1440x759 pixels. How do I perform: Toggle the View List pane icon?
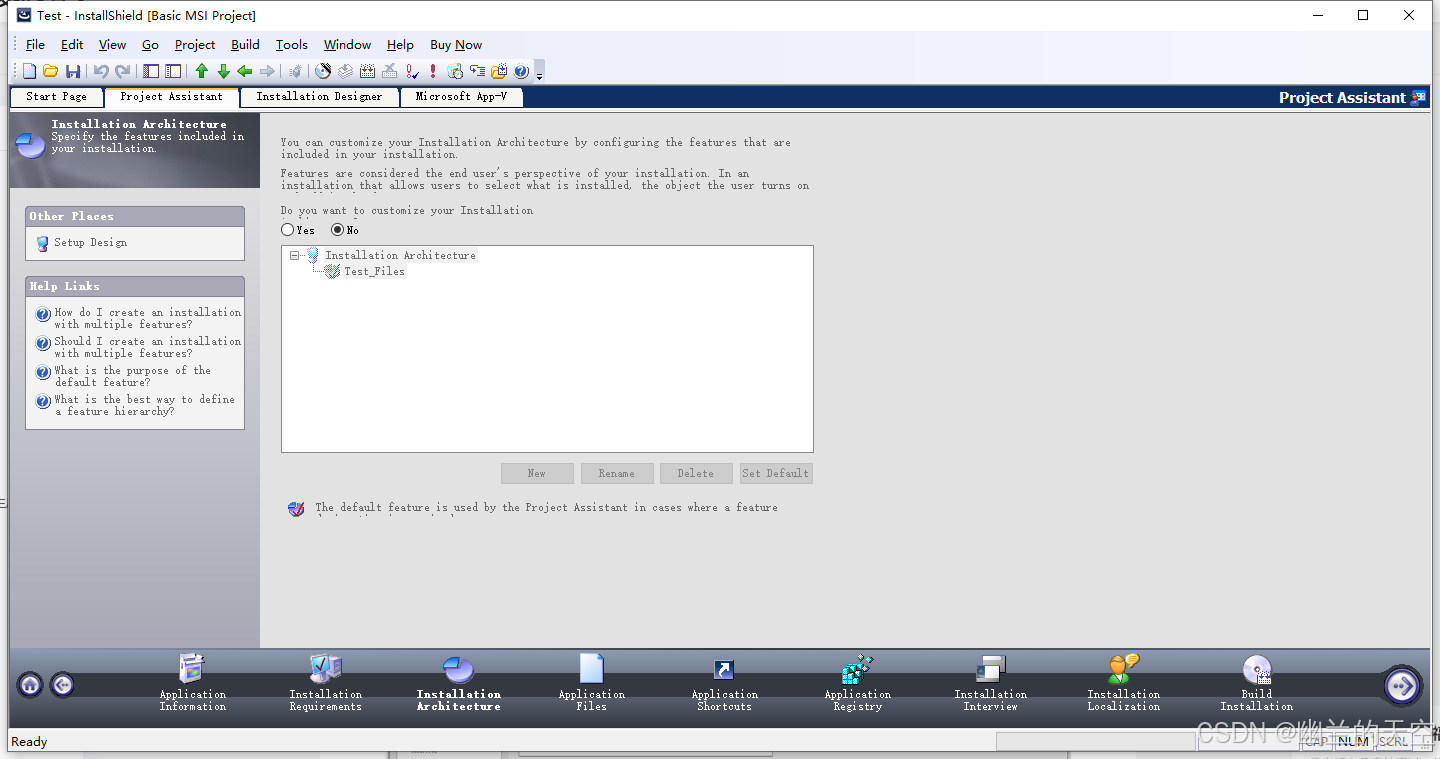click(151, 71)
